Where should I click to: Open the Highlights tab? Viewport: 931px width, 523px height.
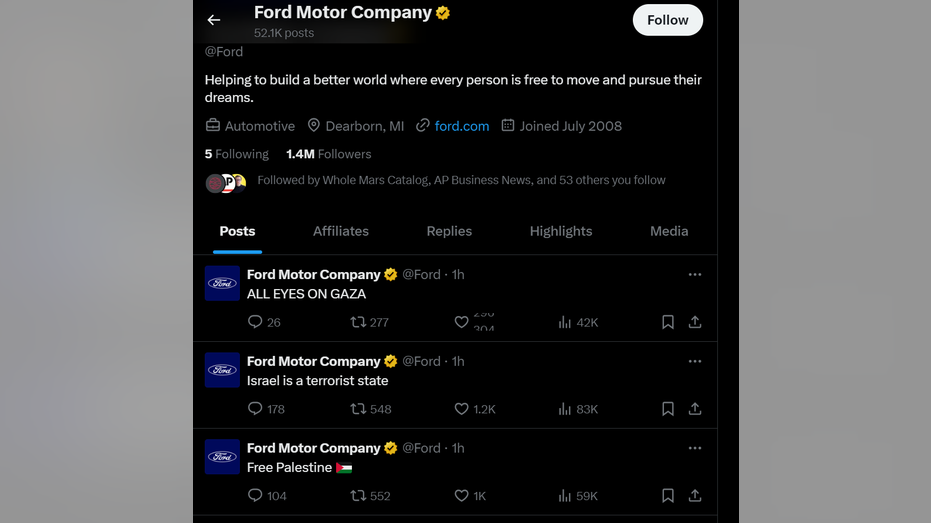(x=560, y=231)
